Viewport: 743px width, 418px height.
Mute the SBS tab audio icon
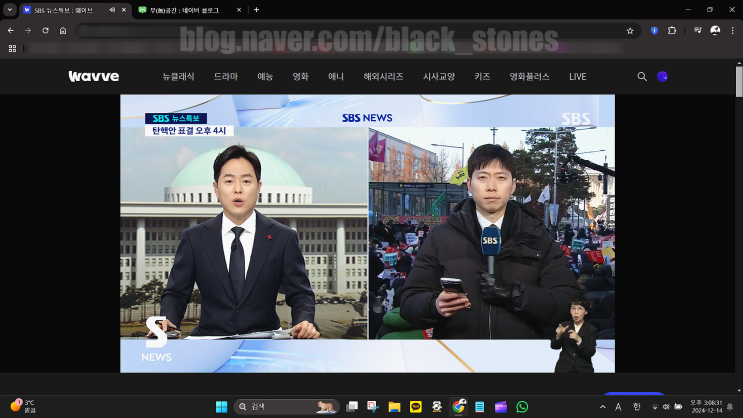(112, 9)
